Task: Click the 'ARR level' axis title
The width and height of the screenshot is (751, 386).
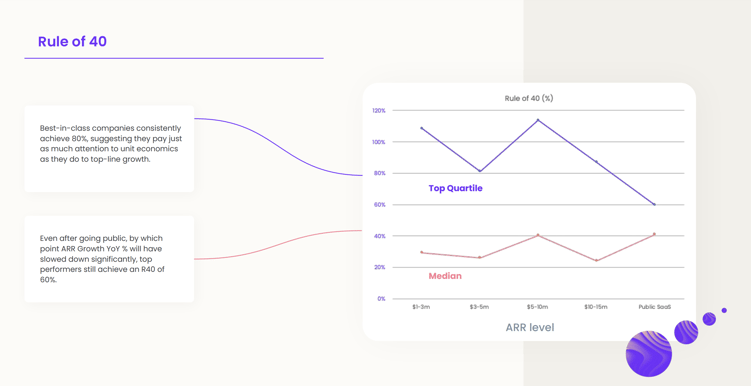Action: [x=530, y=328]
